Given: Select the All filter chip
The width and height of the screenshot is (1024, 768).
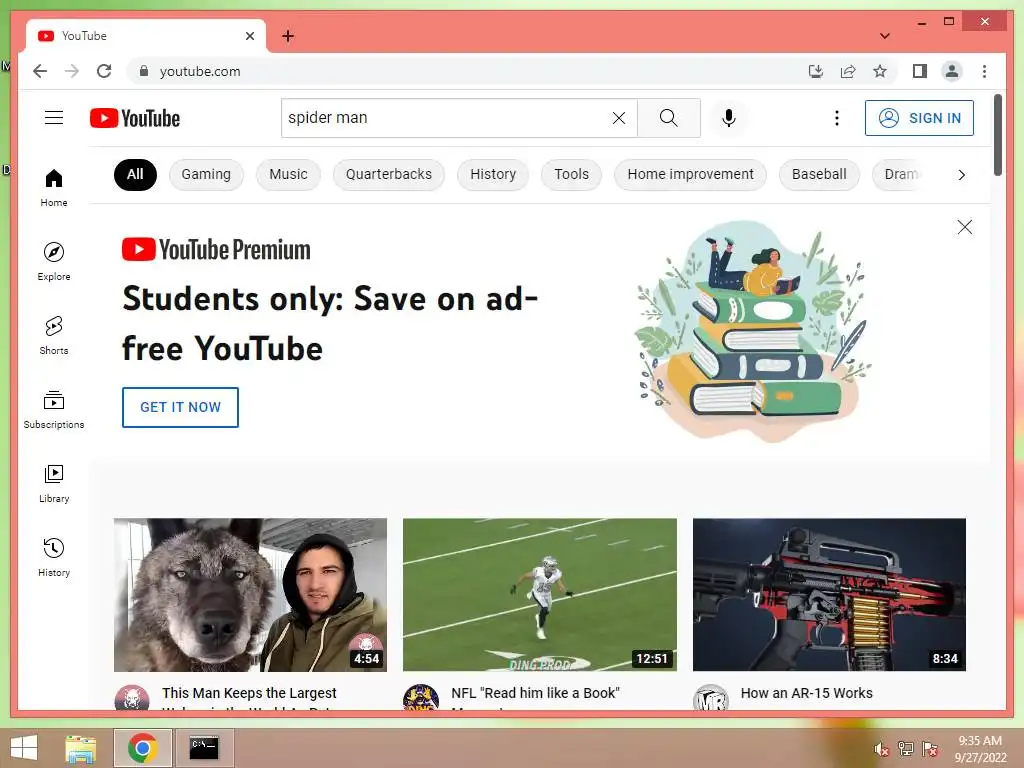Looking at the screenshot, I should click(x=135, y=174).
